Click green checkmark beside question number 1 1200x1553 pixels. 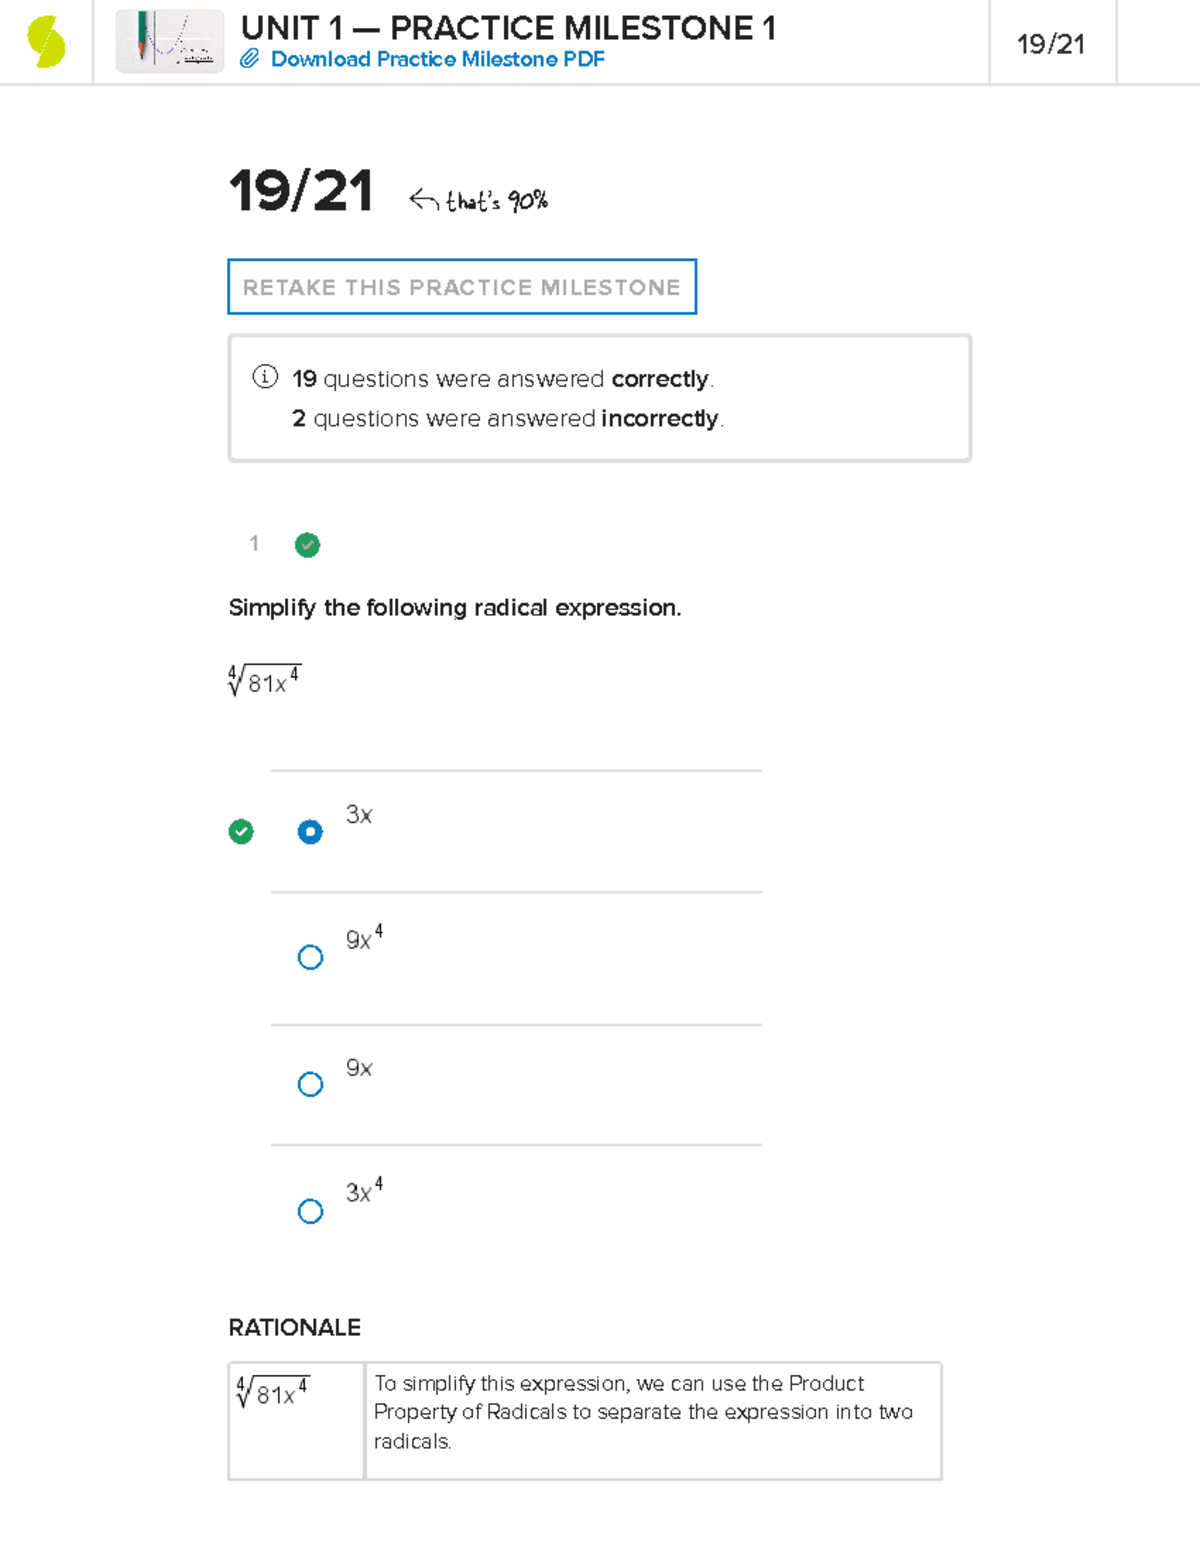(307, 545)
